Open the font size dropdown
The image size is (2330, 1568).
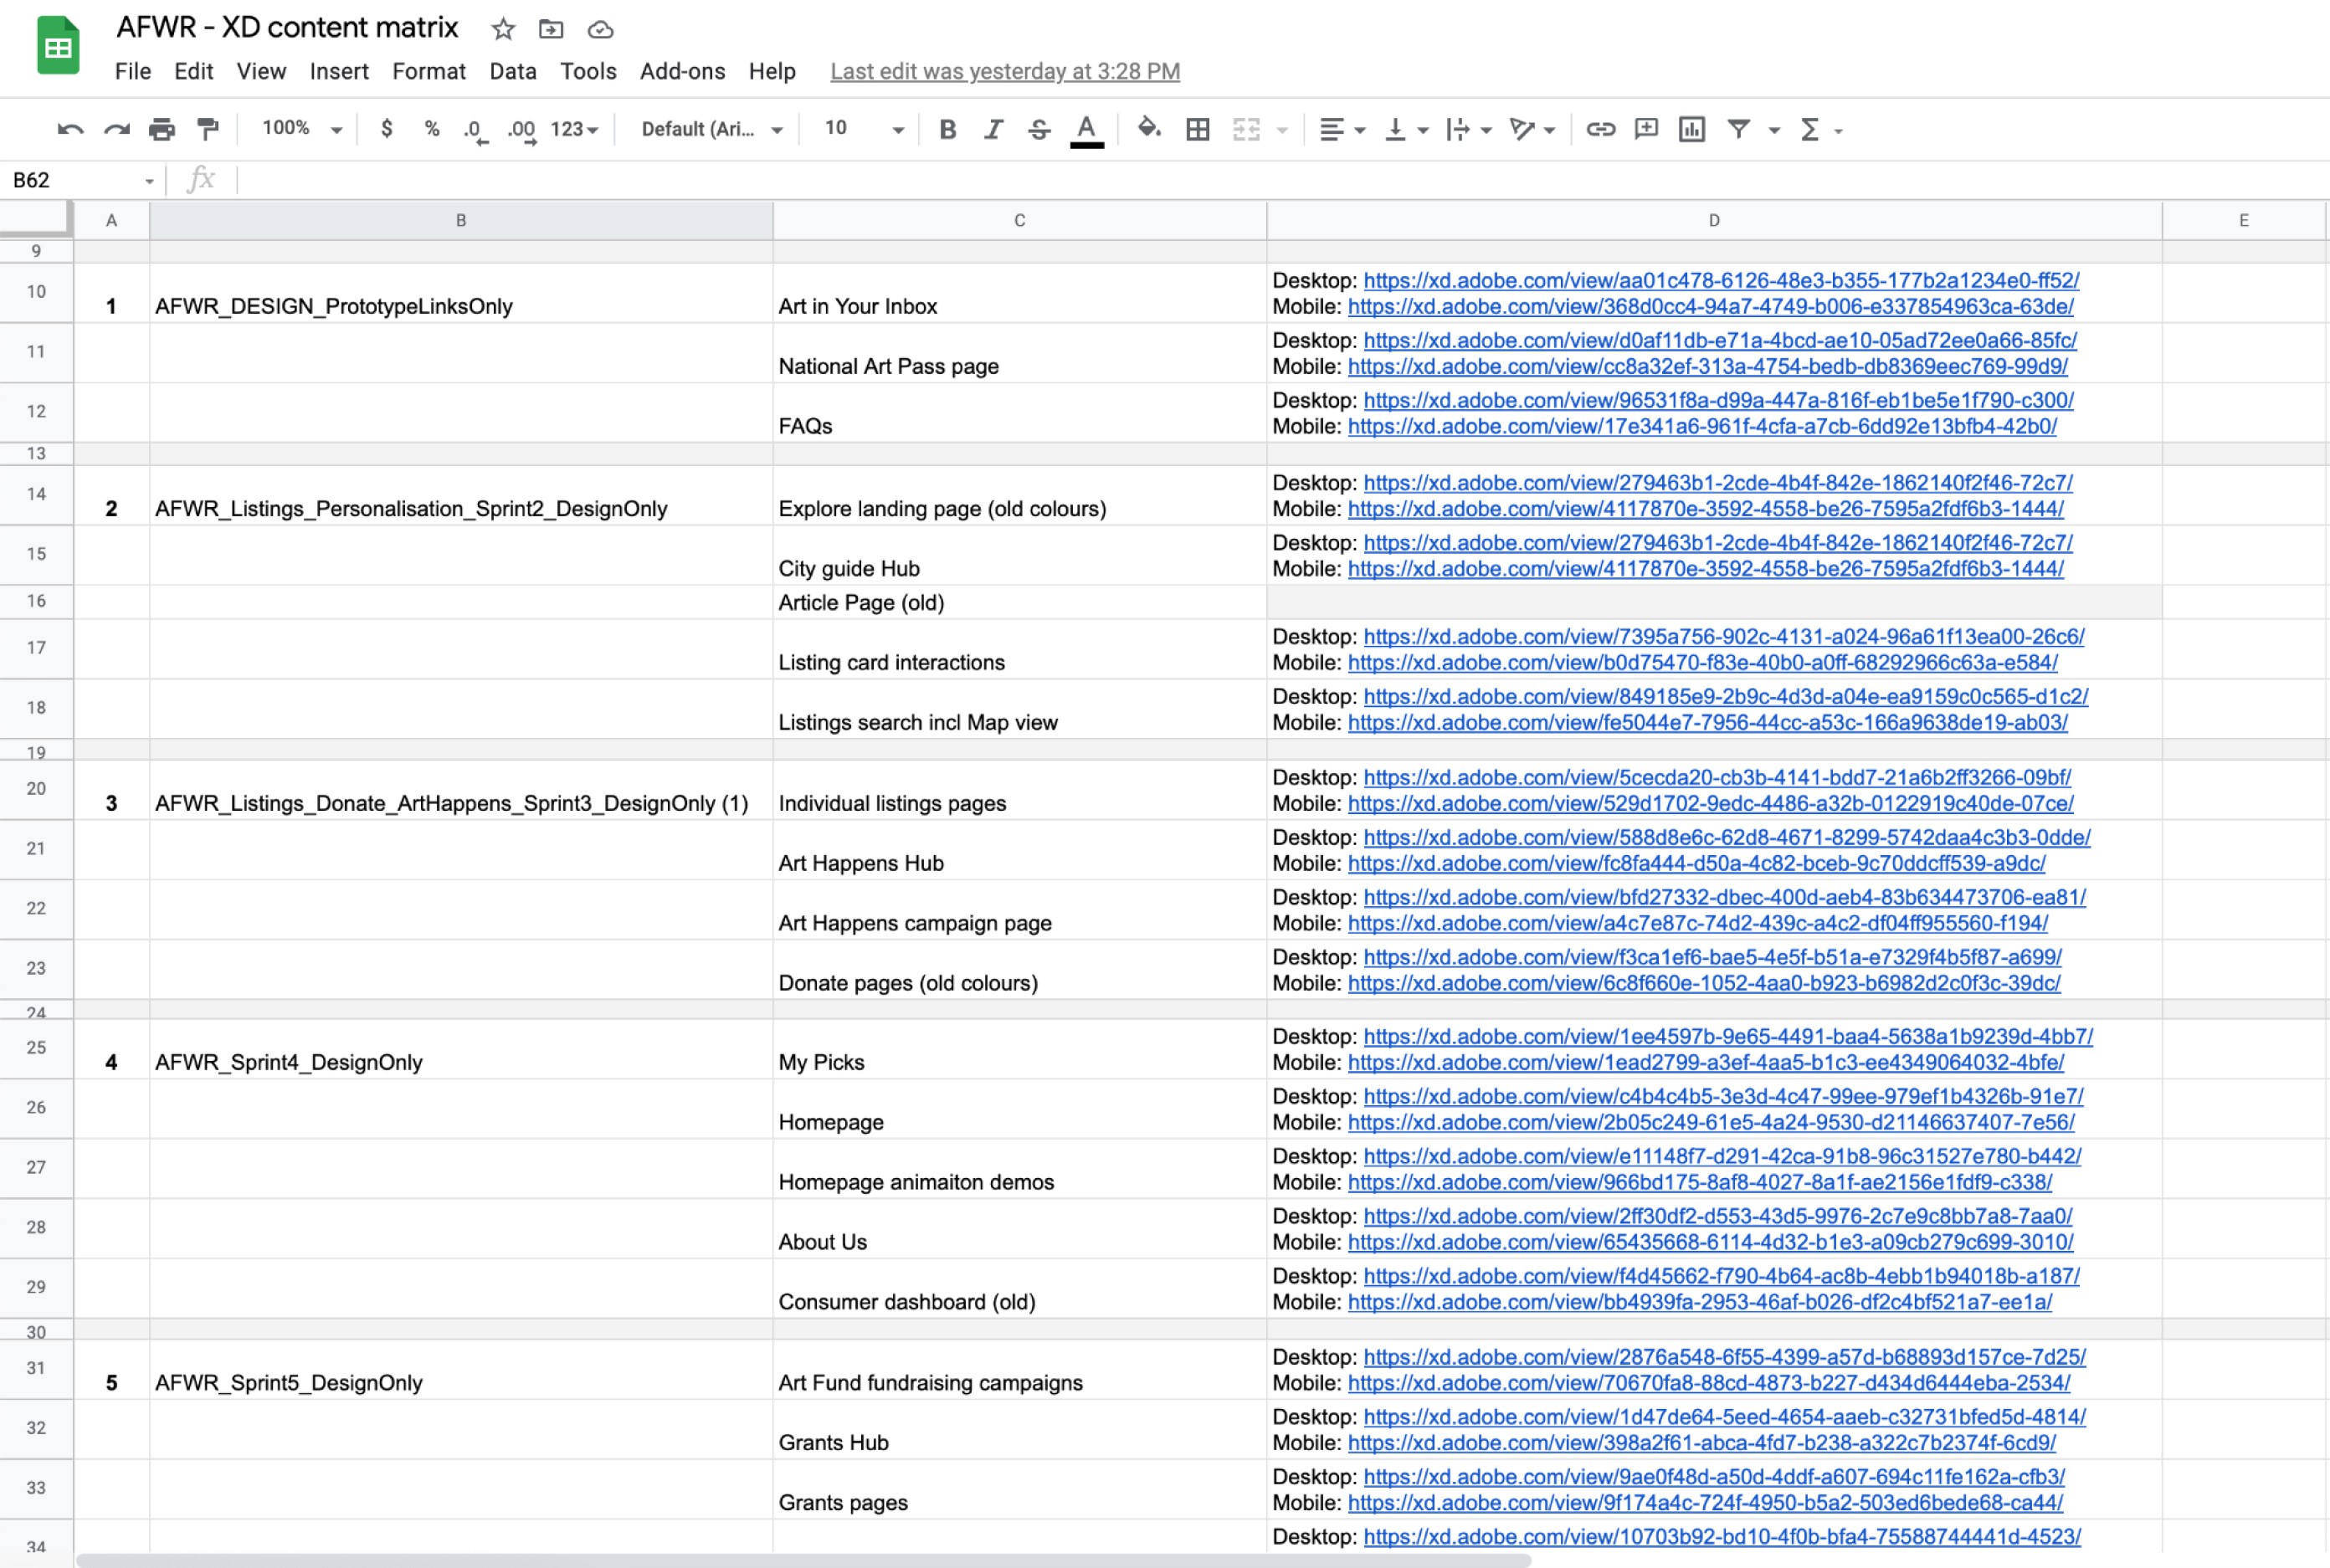[864, 129]
